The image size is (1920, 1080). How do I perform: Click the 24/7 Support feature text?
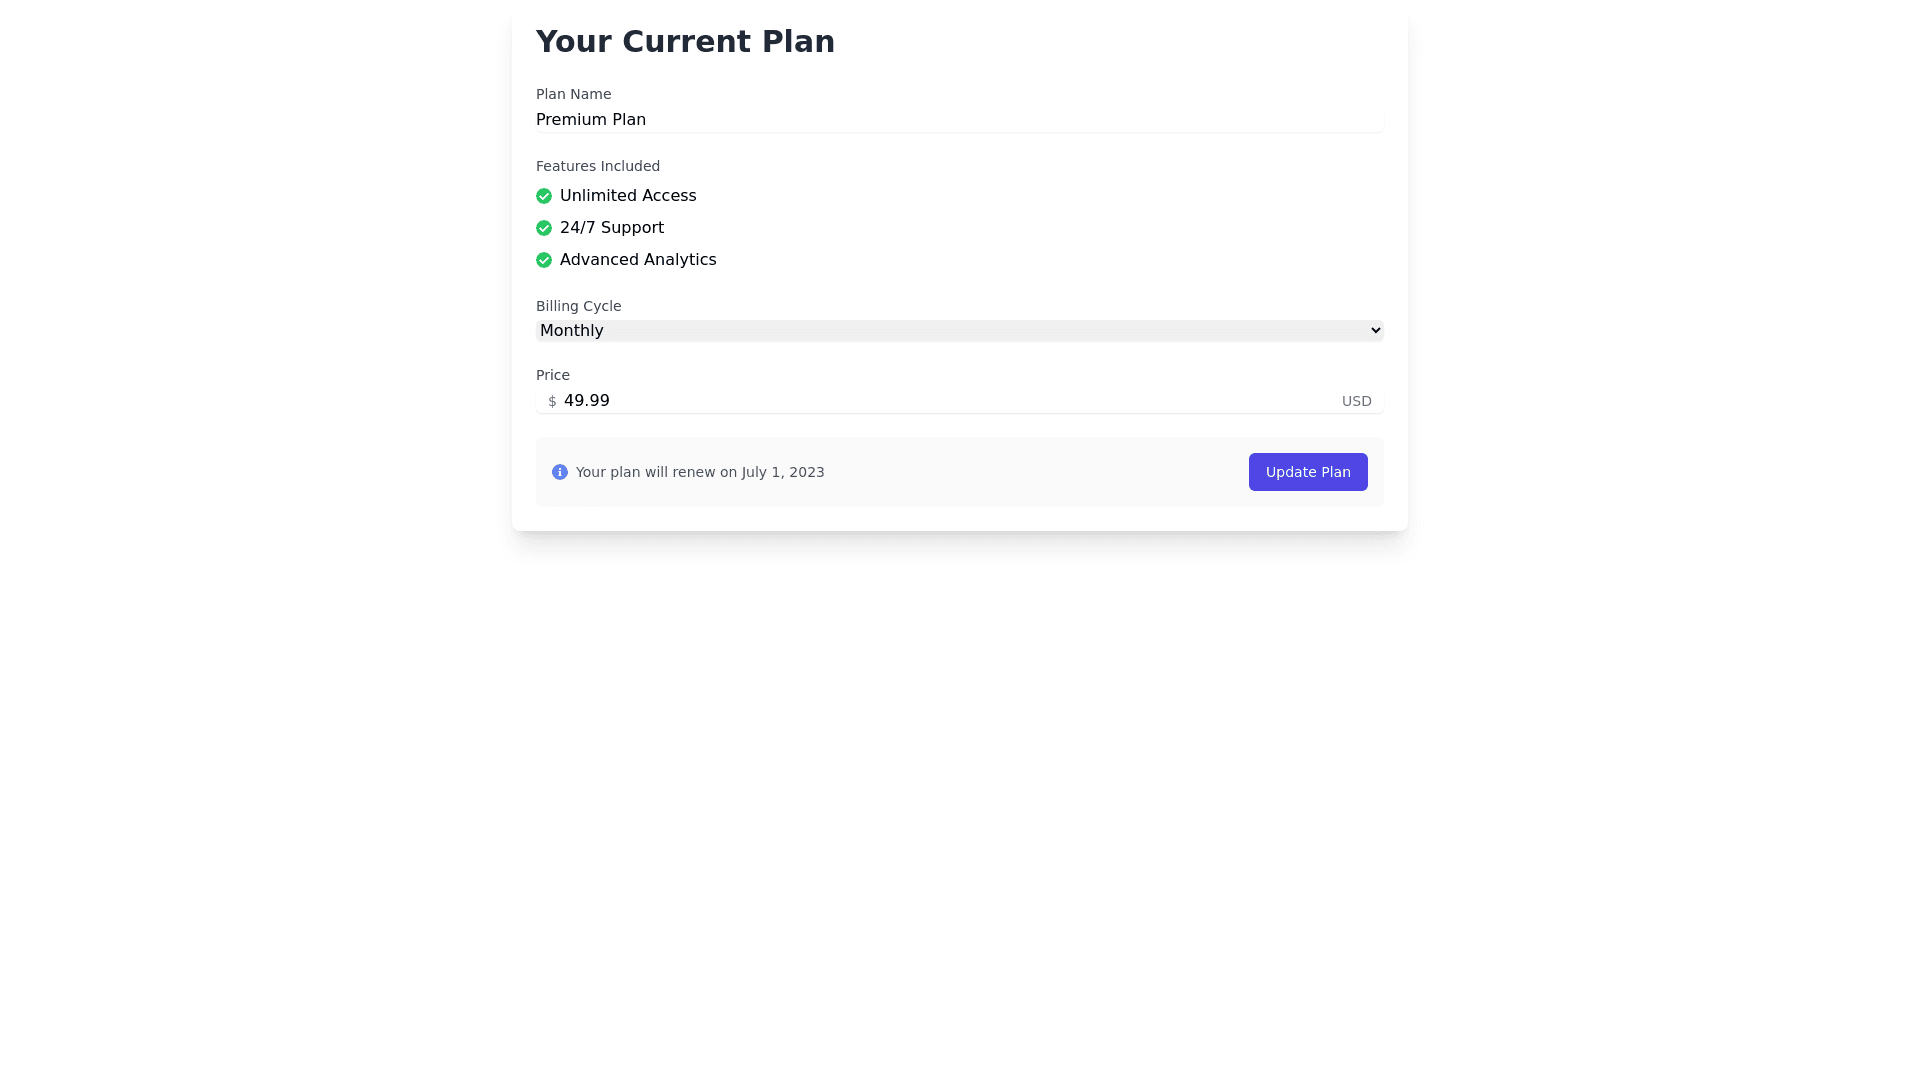click(x=612, y=228)
